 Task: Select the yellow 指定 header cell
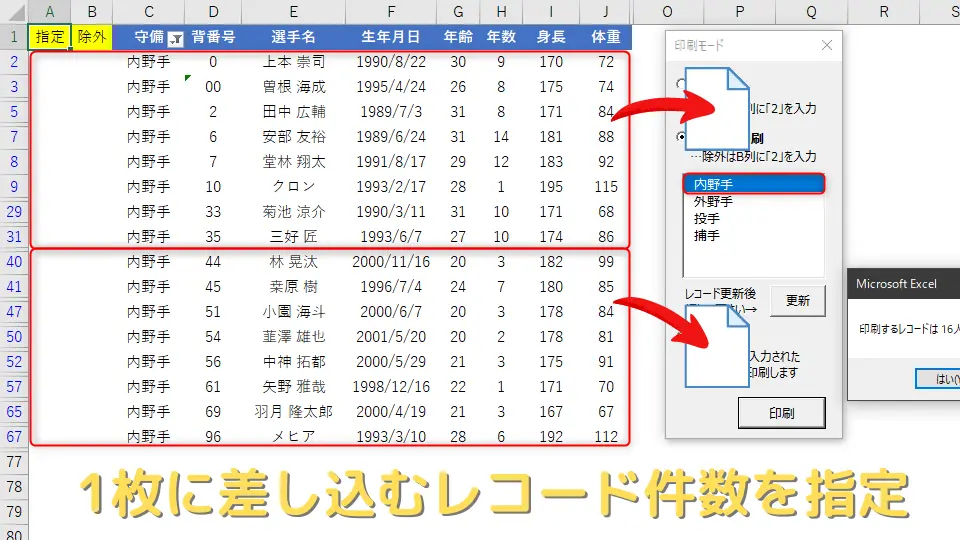click(x=50, y=37)
